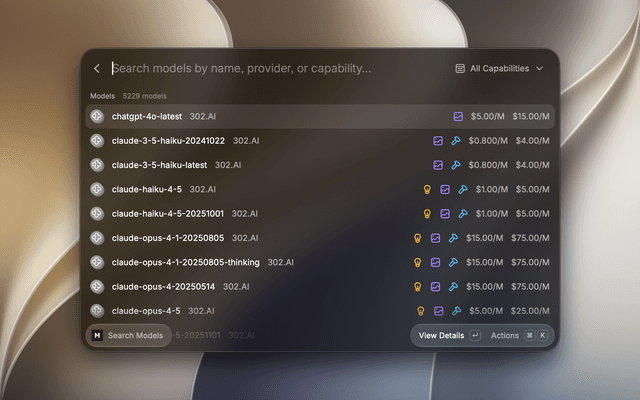The image size is (640, 400).
Task: Click the provider icon for claude-opus-4-5 row
Action: click(x=97, y=311)
